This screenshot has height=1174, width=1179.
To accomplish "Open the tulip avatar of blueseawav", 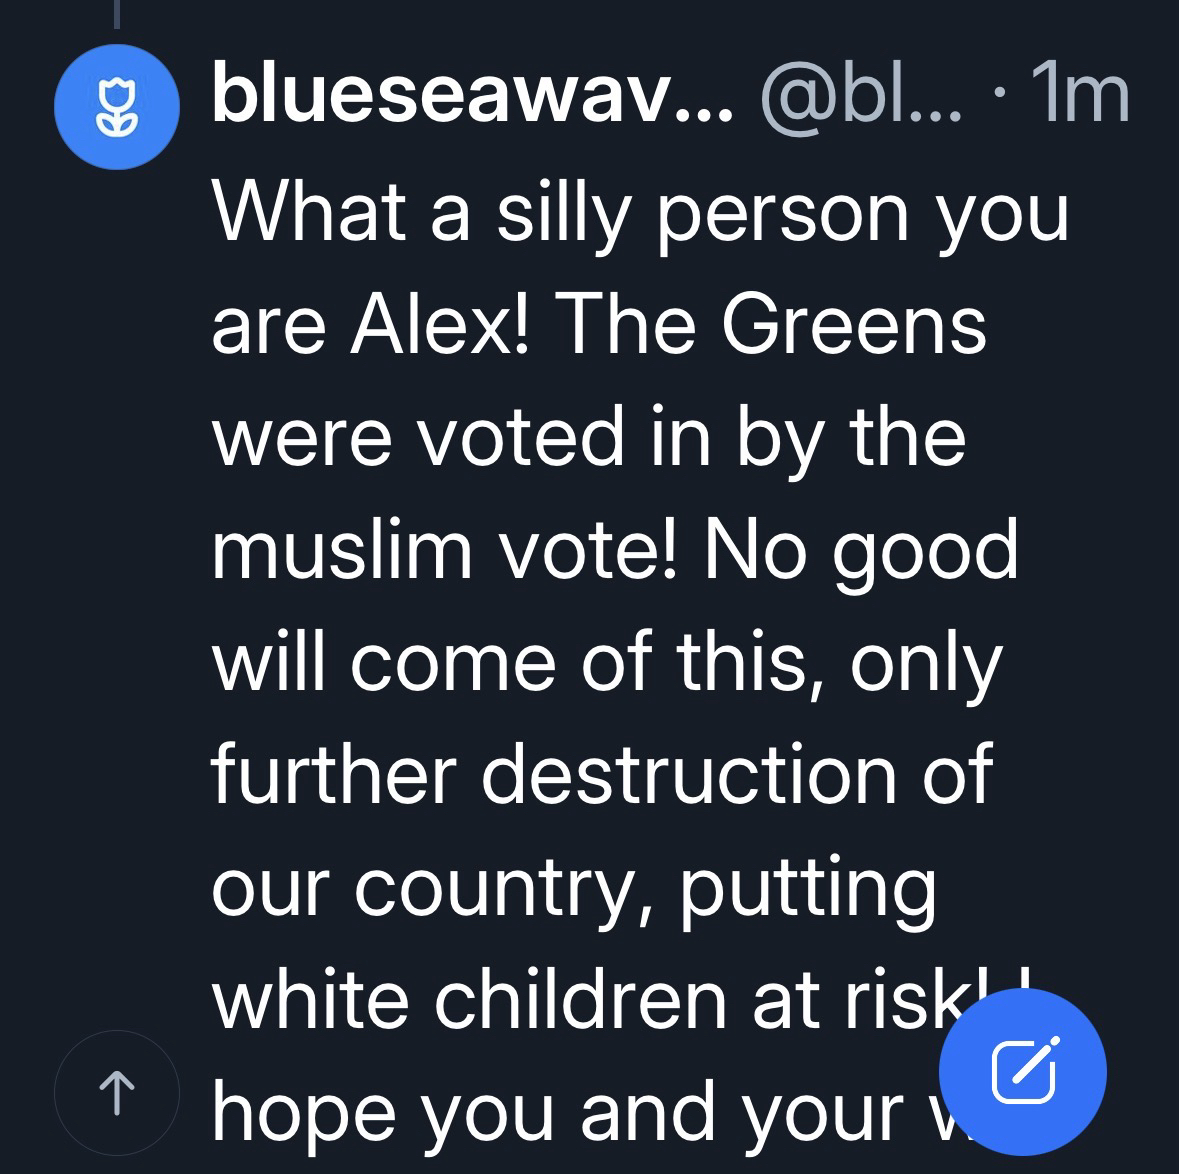I will pos(117,108).
